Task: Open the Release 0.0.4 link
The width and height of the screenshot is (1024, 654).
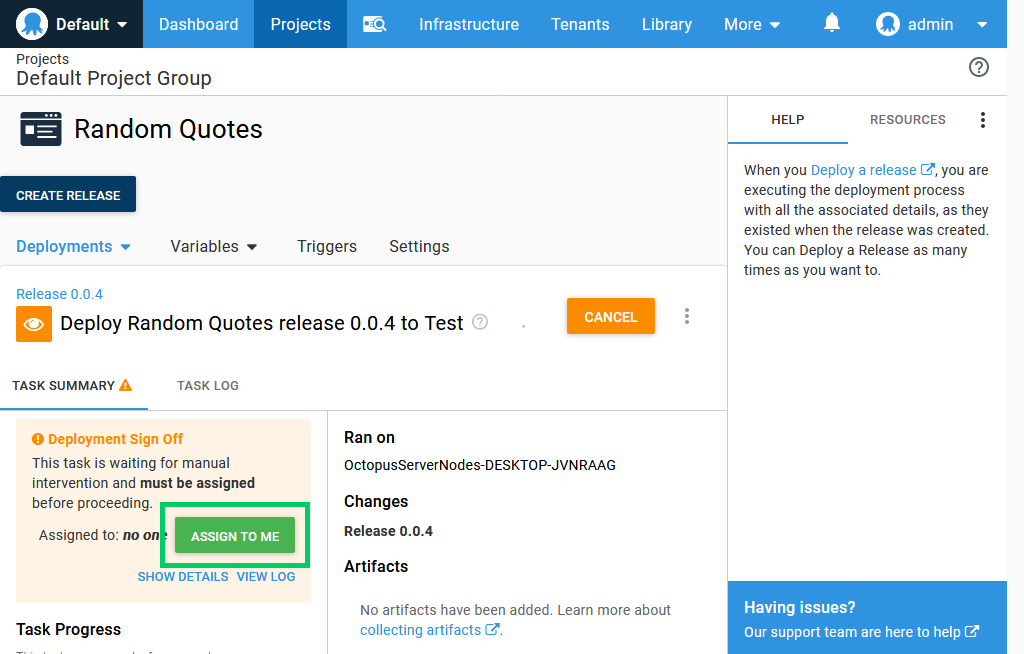Action: point(59,294)
